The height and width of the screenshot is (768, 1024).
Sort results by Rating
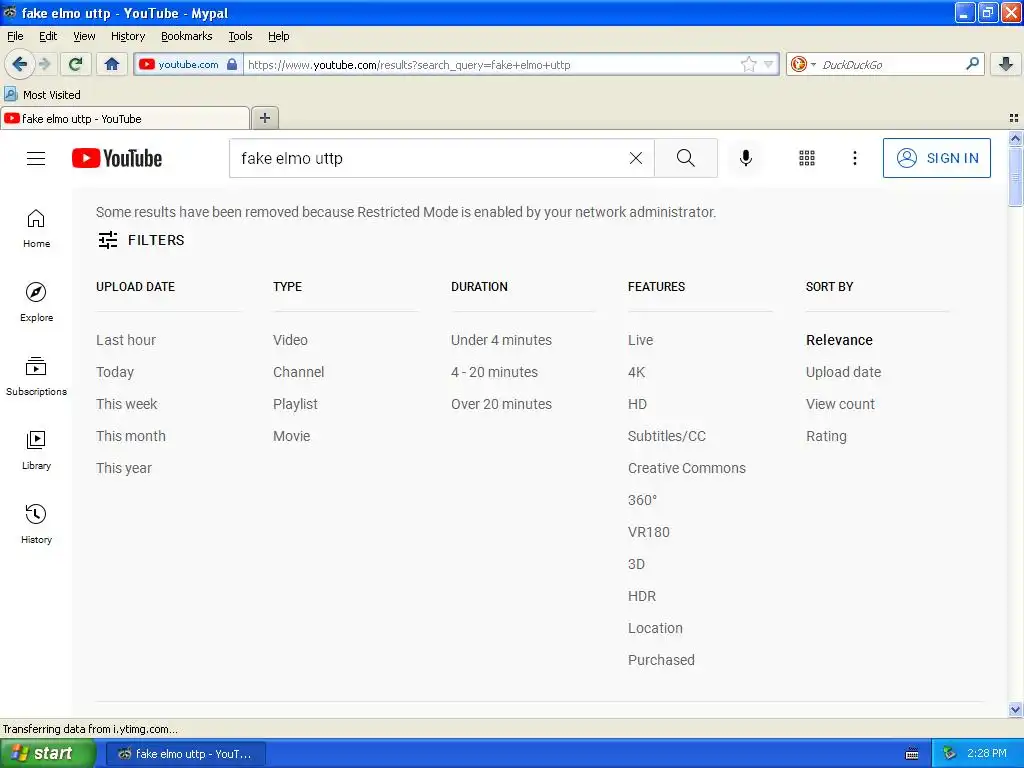[x=826, y=436]
